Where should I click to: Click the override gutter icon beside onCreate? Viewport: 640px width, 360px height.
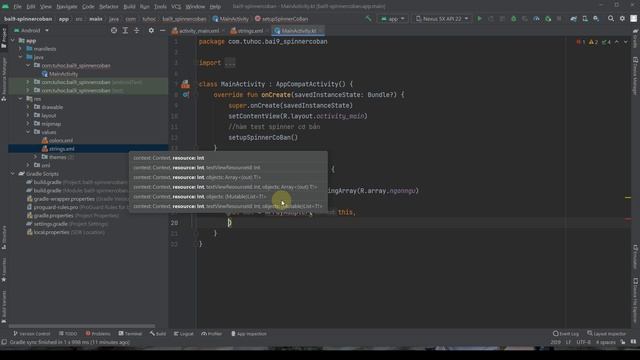(x=186, y=95)
